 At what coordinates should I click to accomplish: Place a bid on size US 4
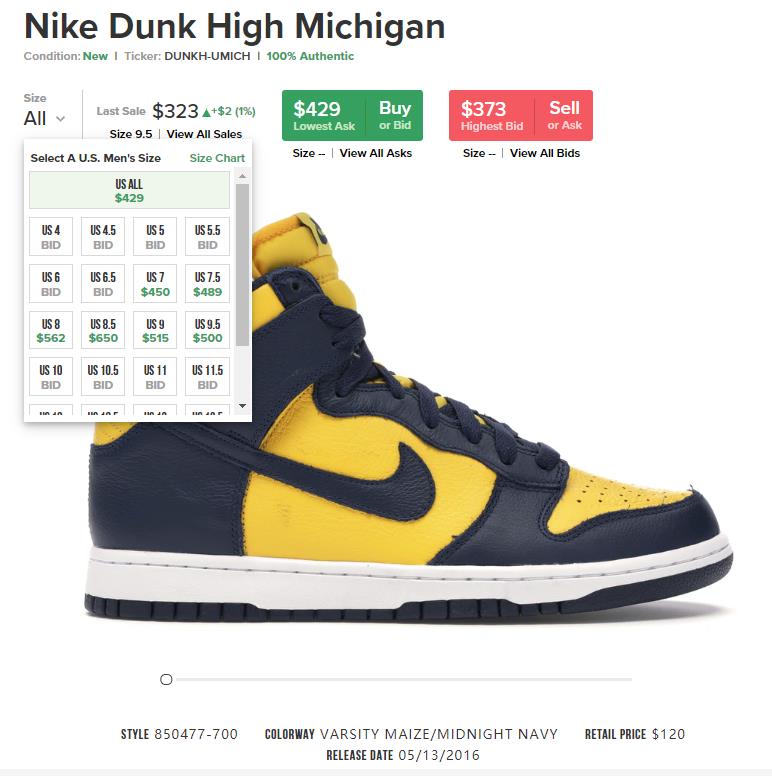pos(50,237)
